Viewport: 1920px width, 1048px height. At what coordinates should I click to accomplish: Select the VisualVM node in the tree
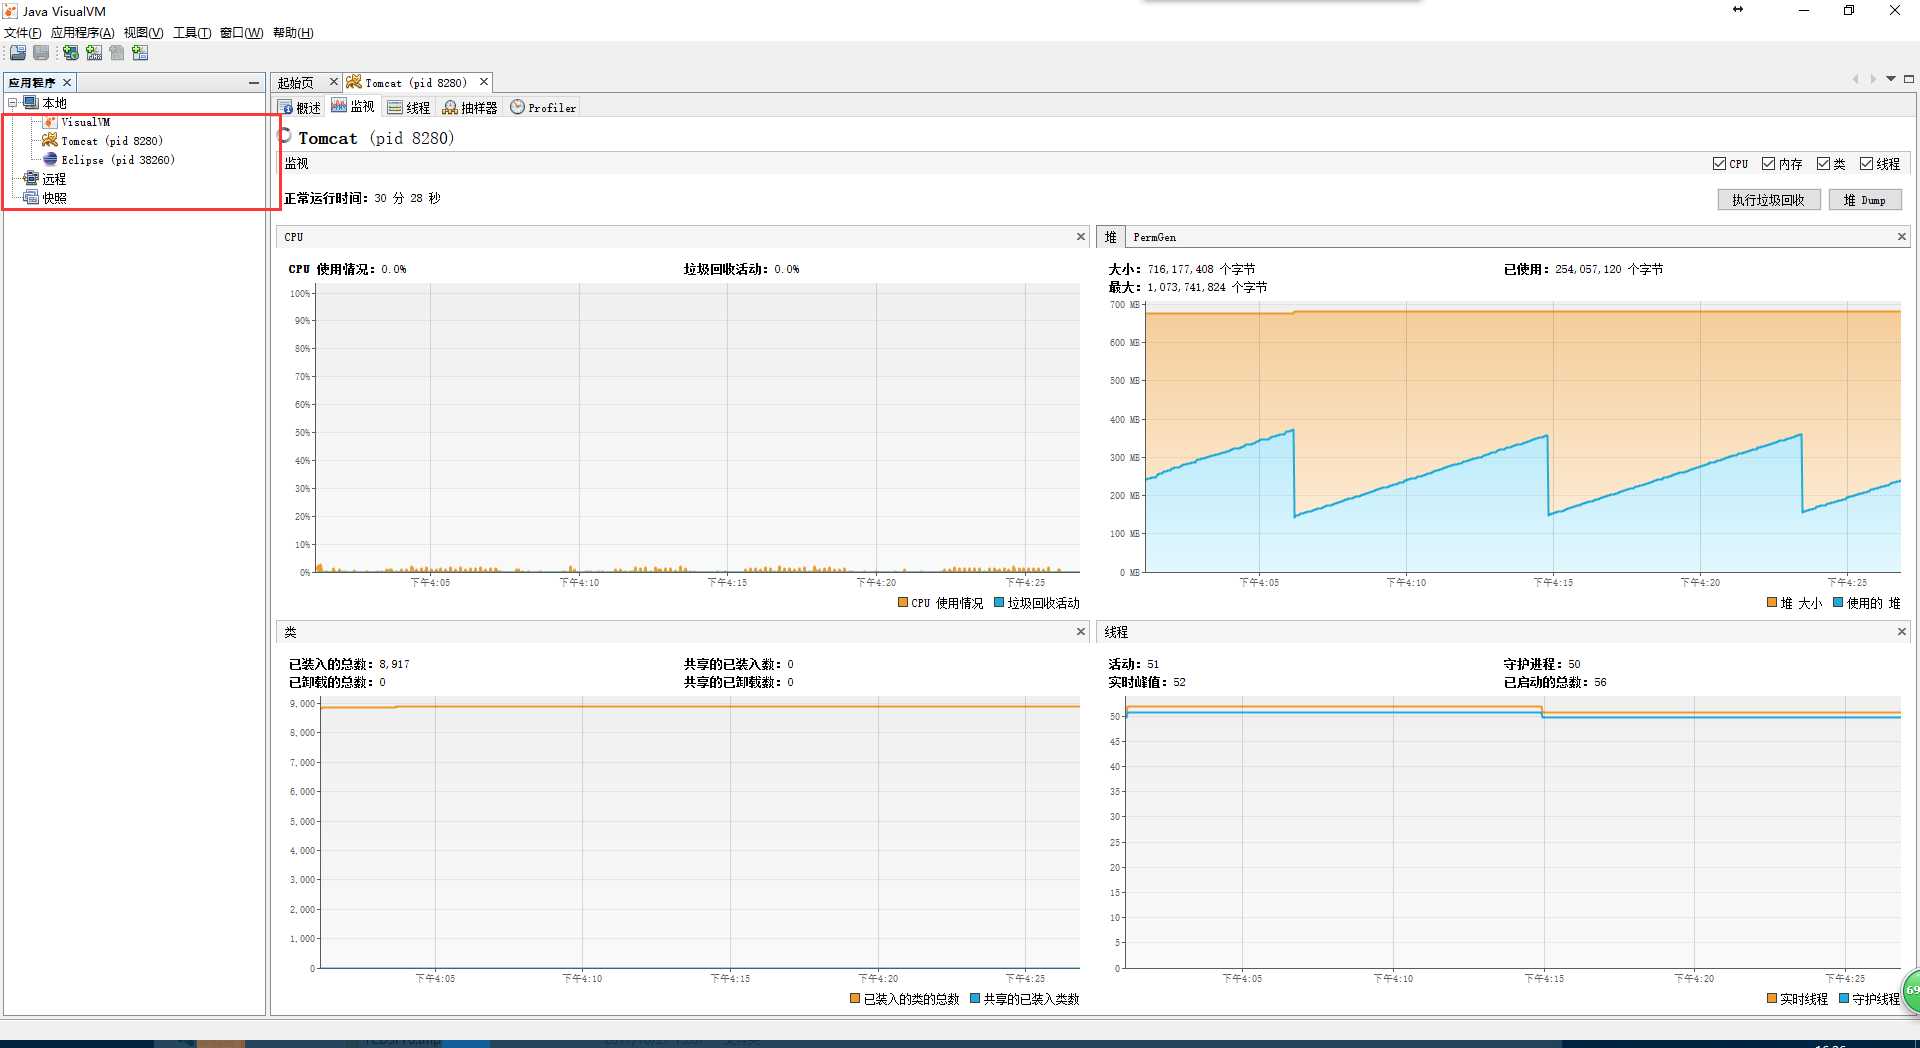[x=86, y=122]
